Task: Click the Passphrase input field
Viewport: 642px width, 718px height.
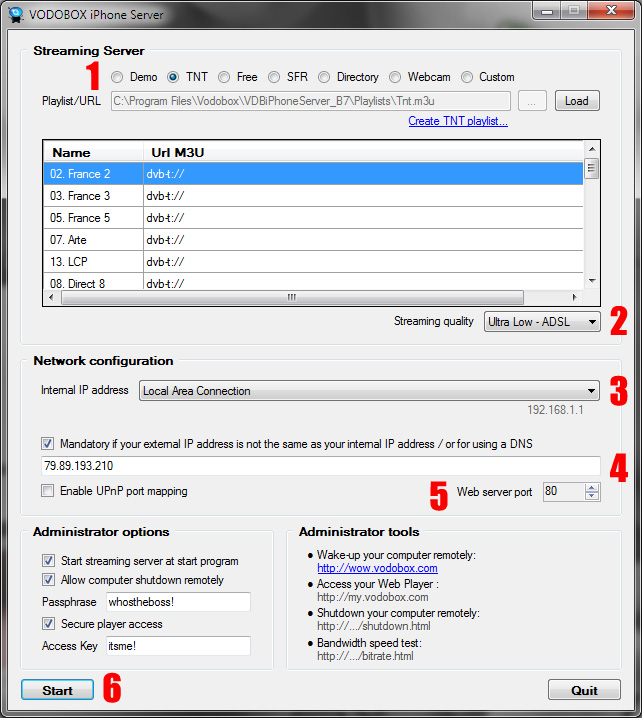Action: tap(179, 602)
